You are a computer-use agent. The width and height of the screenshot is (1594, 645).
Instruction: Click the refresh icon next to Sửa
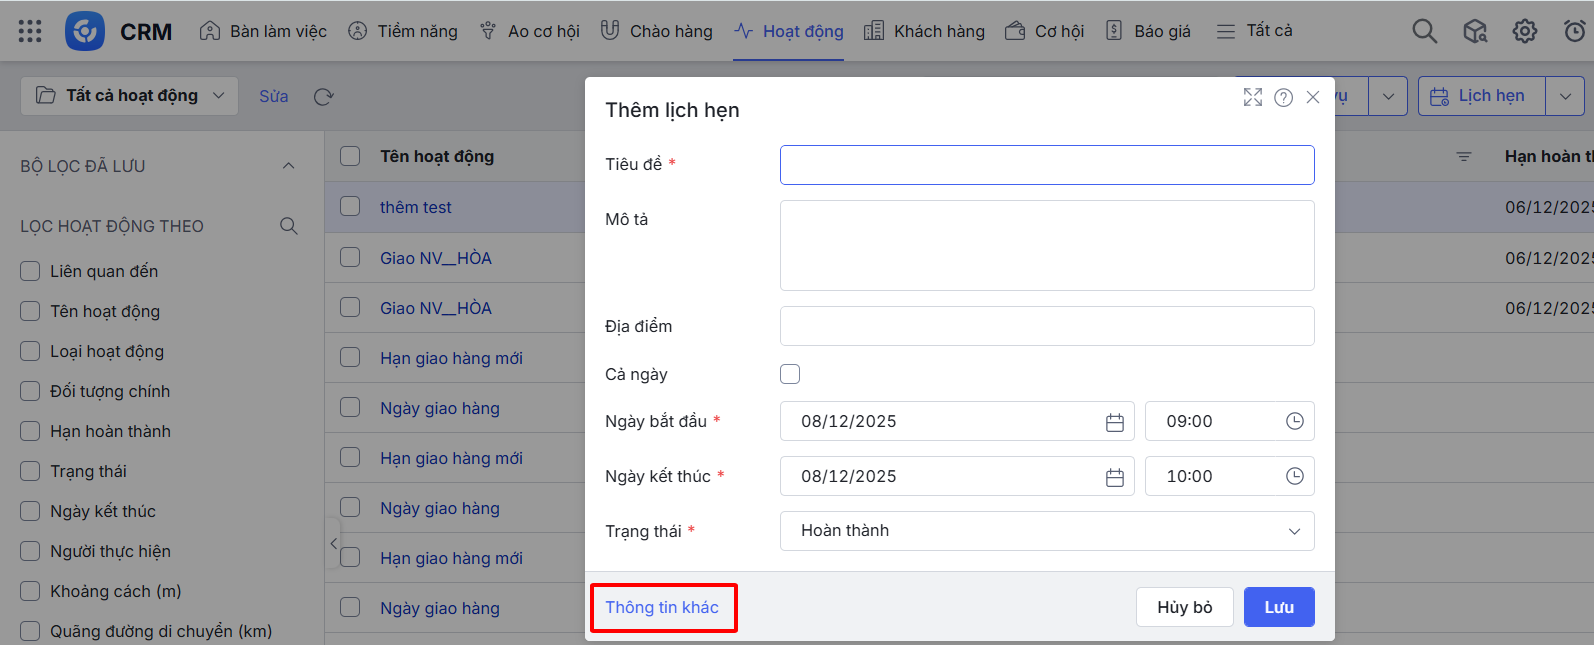[x=323, y=97]
